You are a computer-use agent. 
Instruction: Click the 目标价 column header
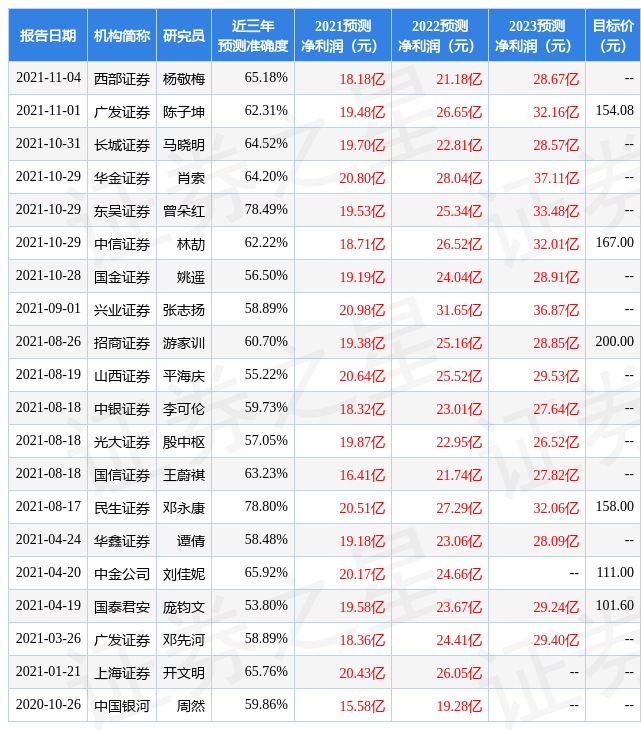(x=613, y=35)
